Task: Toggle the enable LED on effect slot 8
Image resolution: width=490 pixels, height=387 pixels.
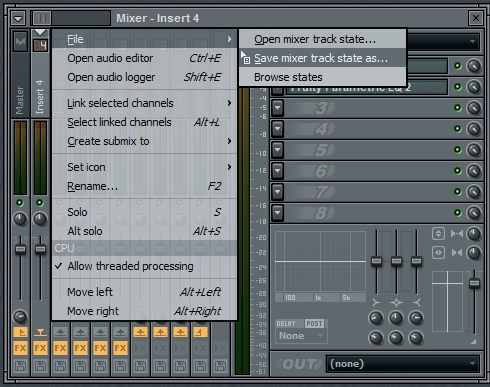Action: pyautogui.click(x=458, y=213)
